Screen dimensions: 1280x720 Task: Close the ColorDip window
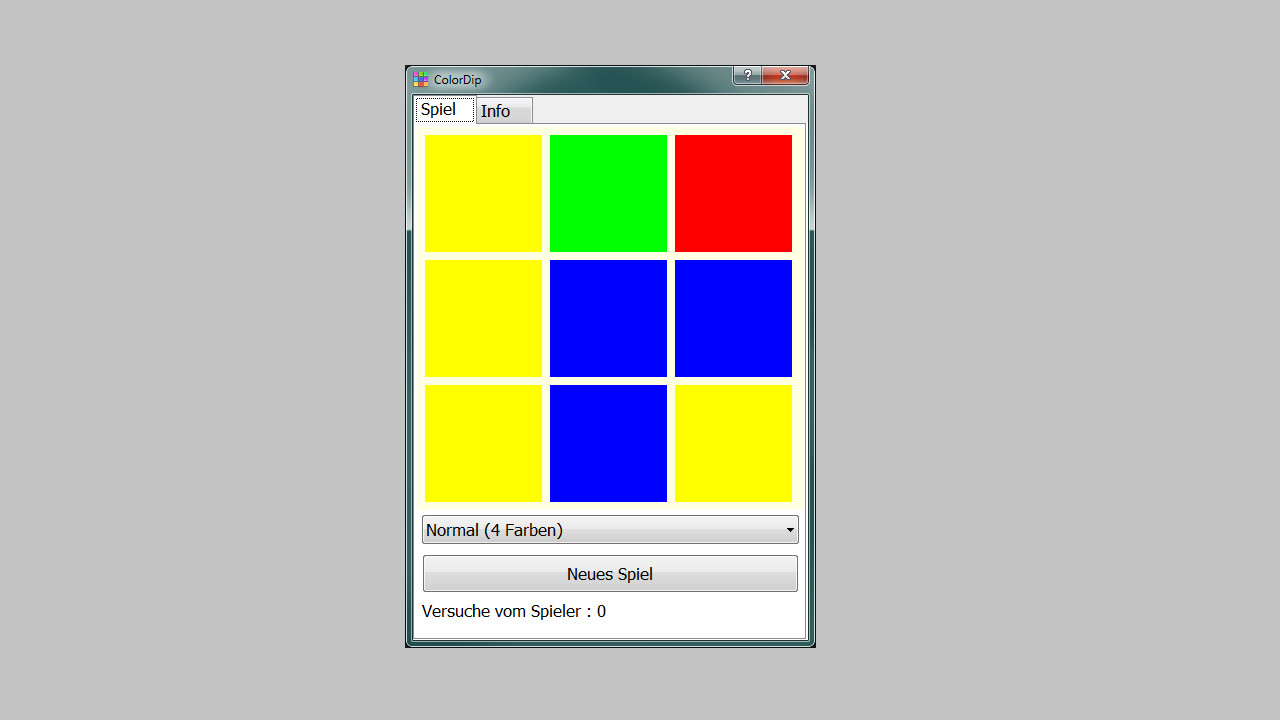[x=785, y=75]
